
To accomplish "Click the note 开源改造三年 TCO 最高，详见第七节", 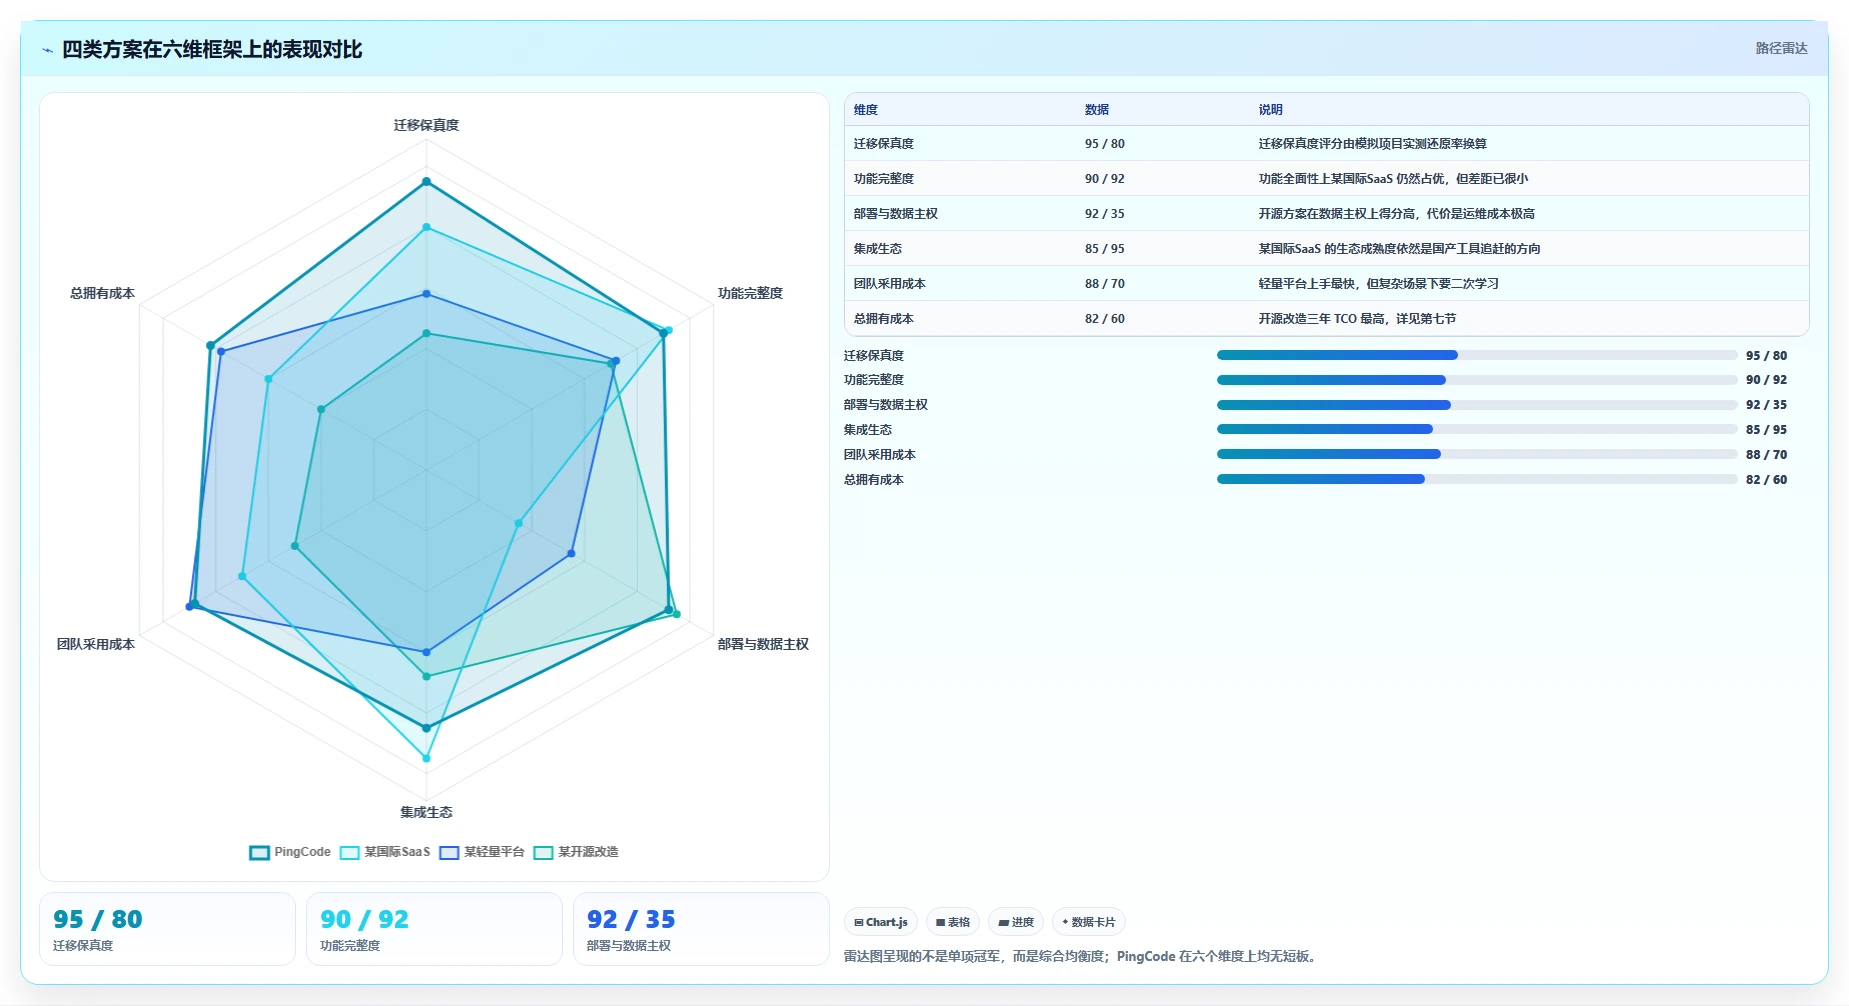I will click(1357, 319).
